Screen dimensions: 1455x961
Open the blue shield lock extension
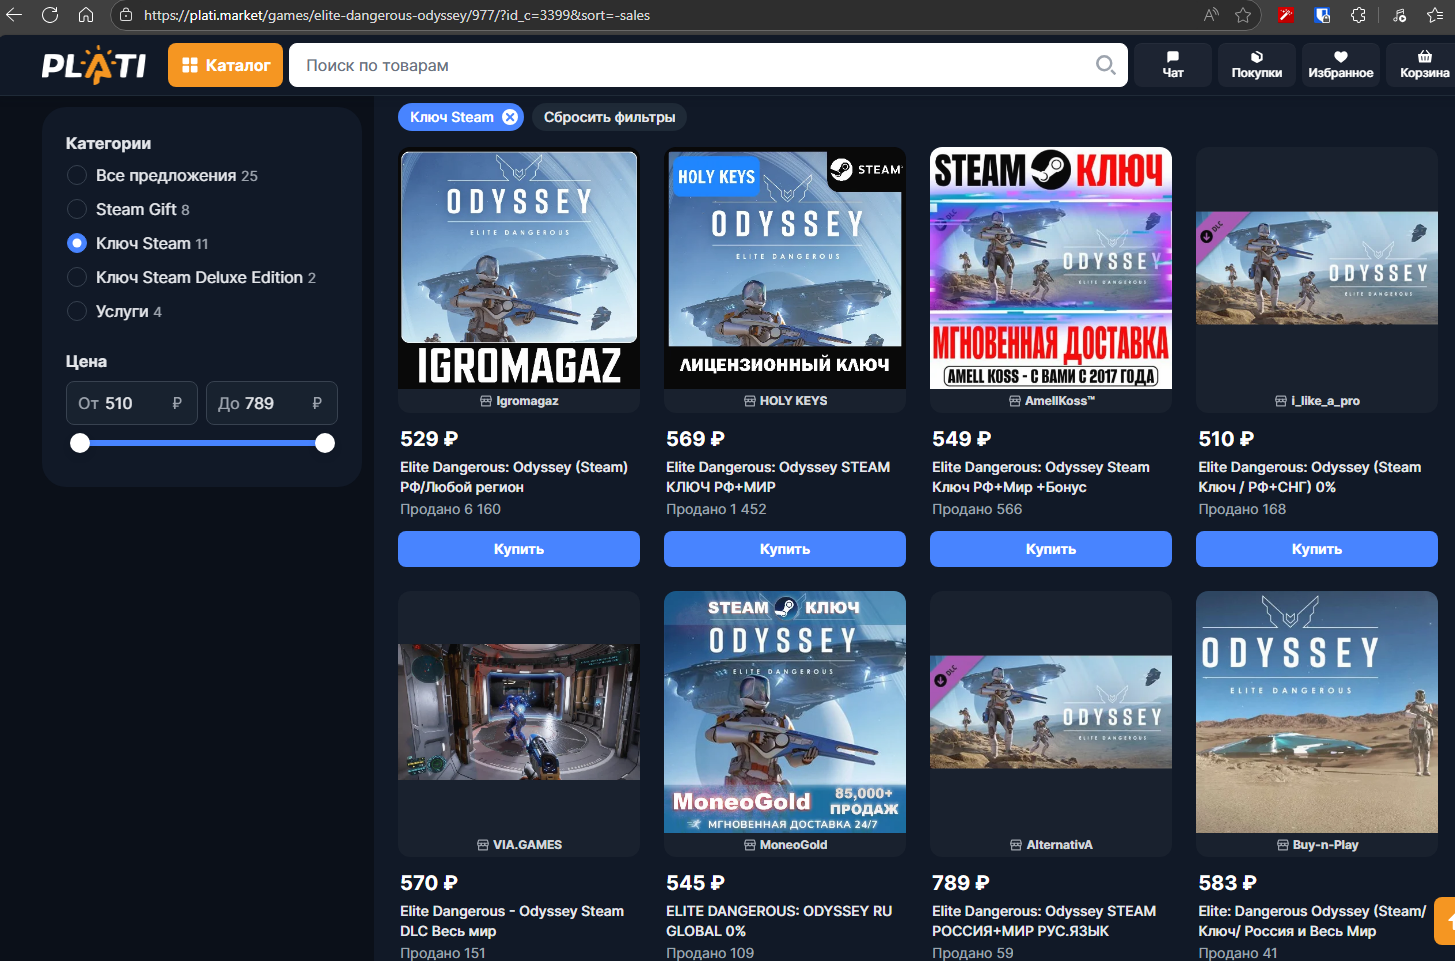pos(1322,15)
